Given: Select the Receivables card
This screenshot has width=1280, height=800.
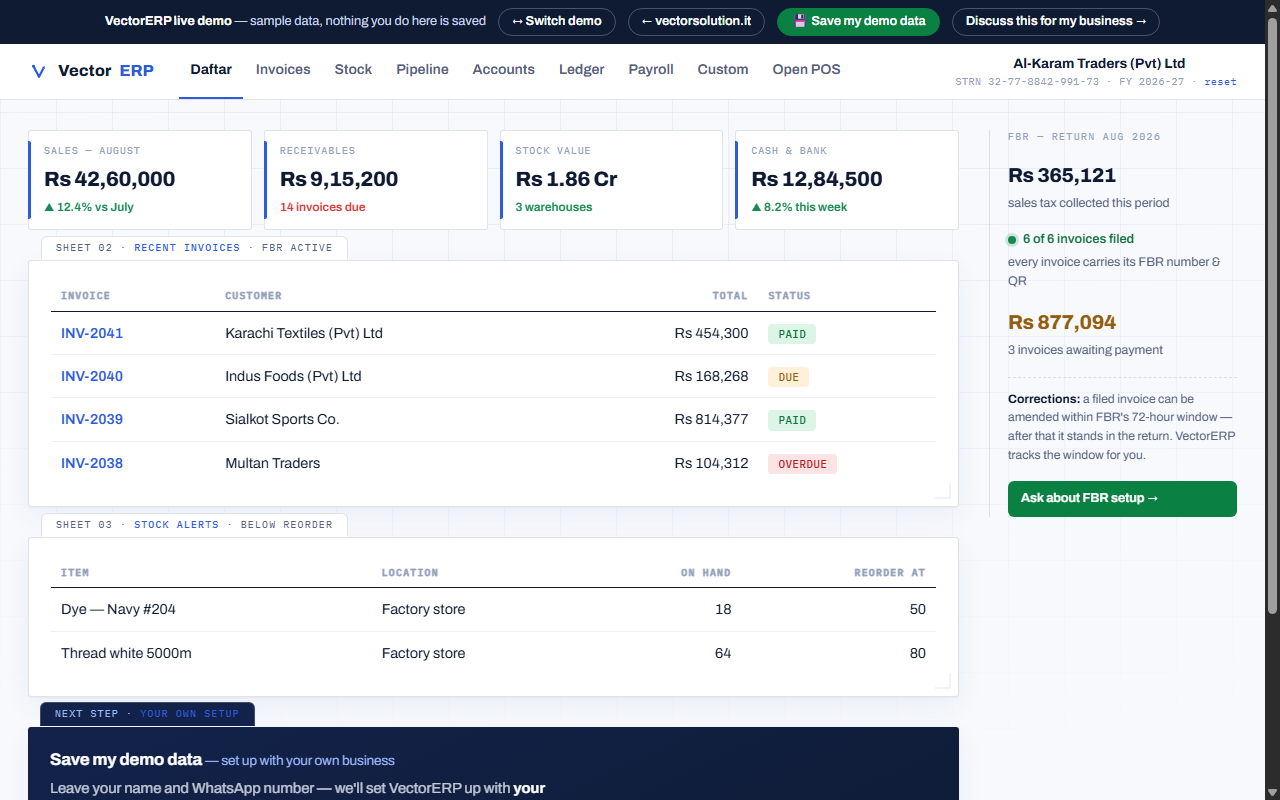Looking at the screenshot, I should [376, 180].
